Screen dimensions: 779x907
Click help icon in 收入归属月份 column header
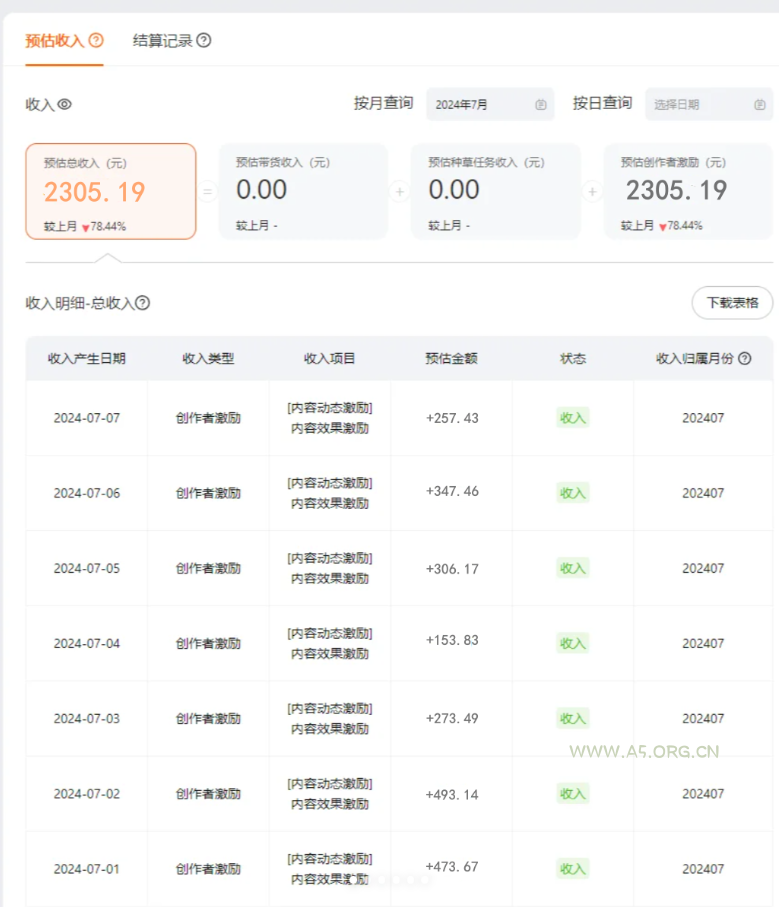click(x=744, y=358)
